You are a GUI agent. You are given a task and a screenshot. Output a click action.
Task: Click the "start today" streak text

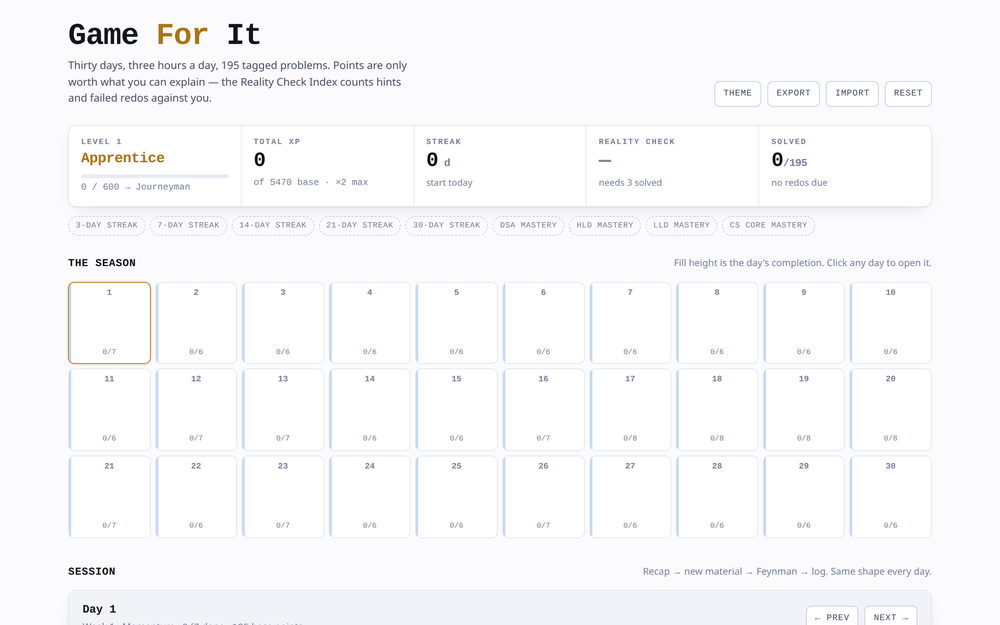pyautogui.click(x=449, y=183)
